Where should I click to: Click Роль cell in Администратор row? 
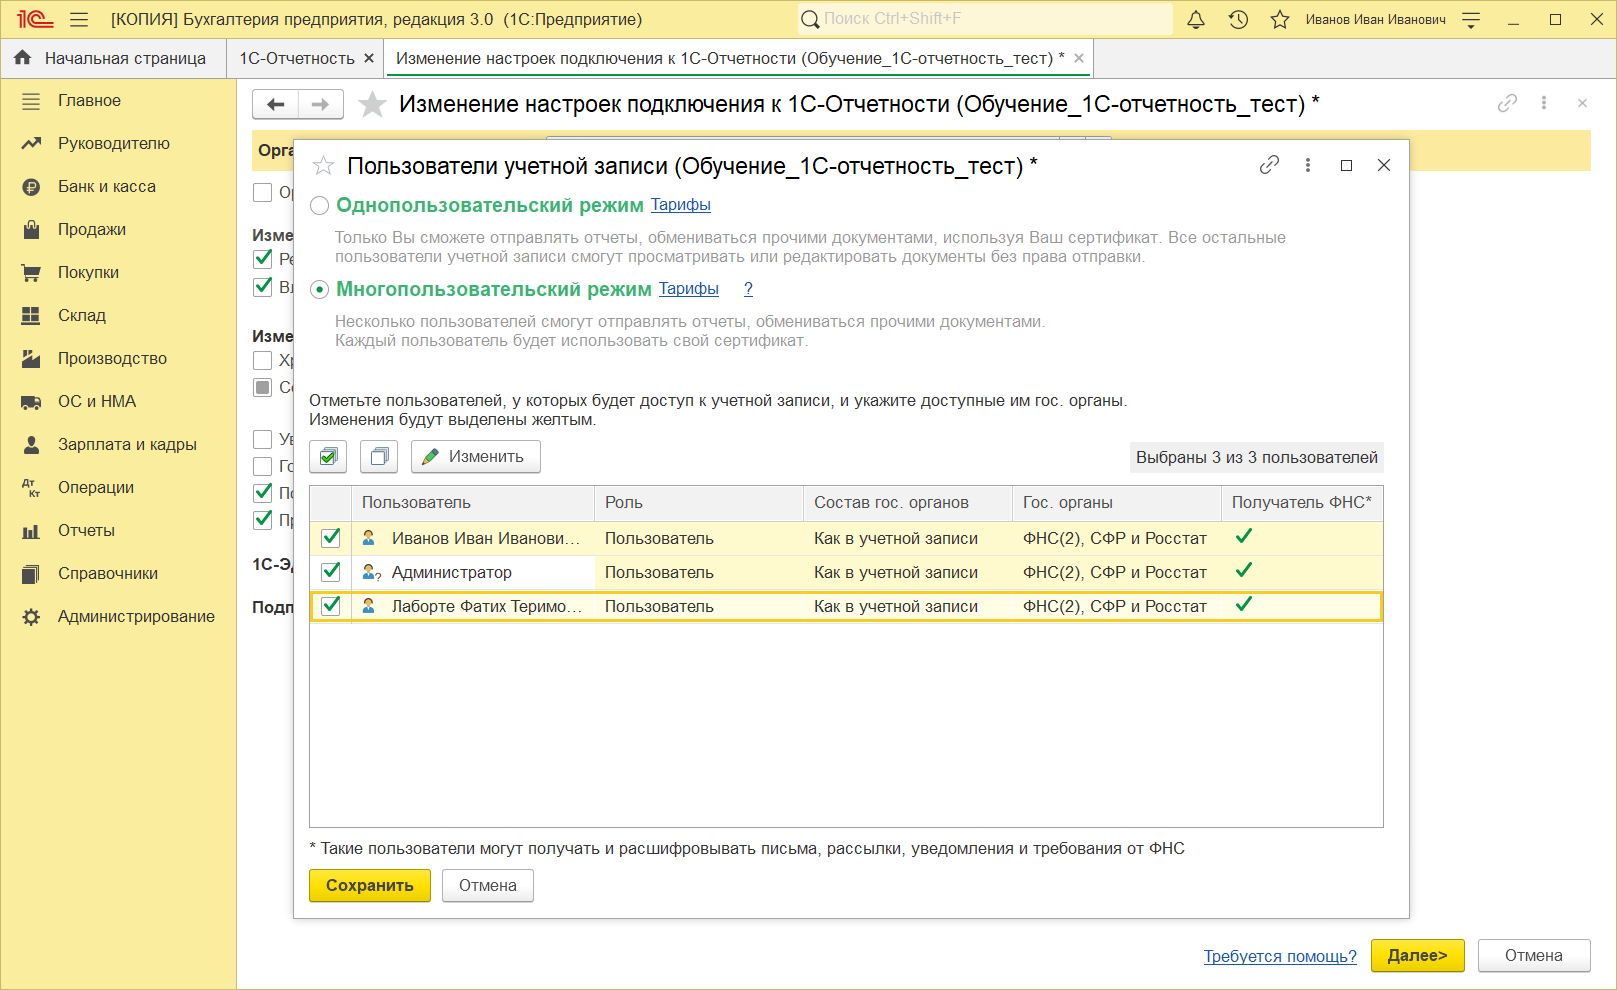coord(699,572)
